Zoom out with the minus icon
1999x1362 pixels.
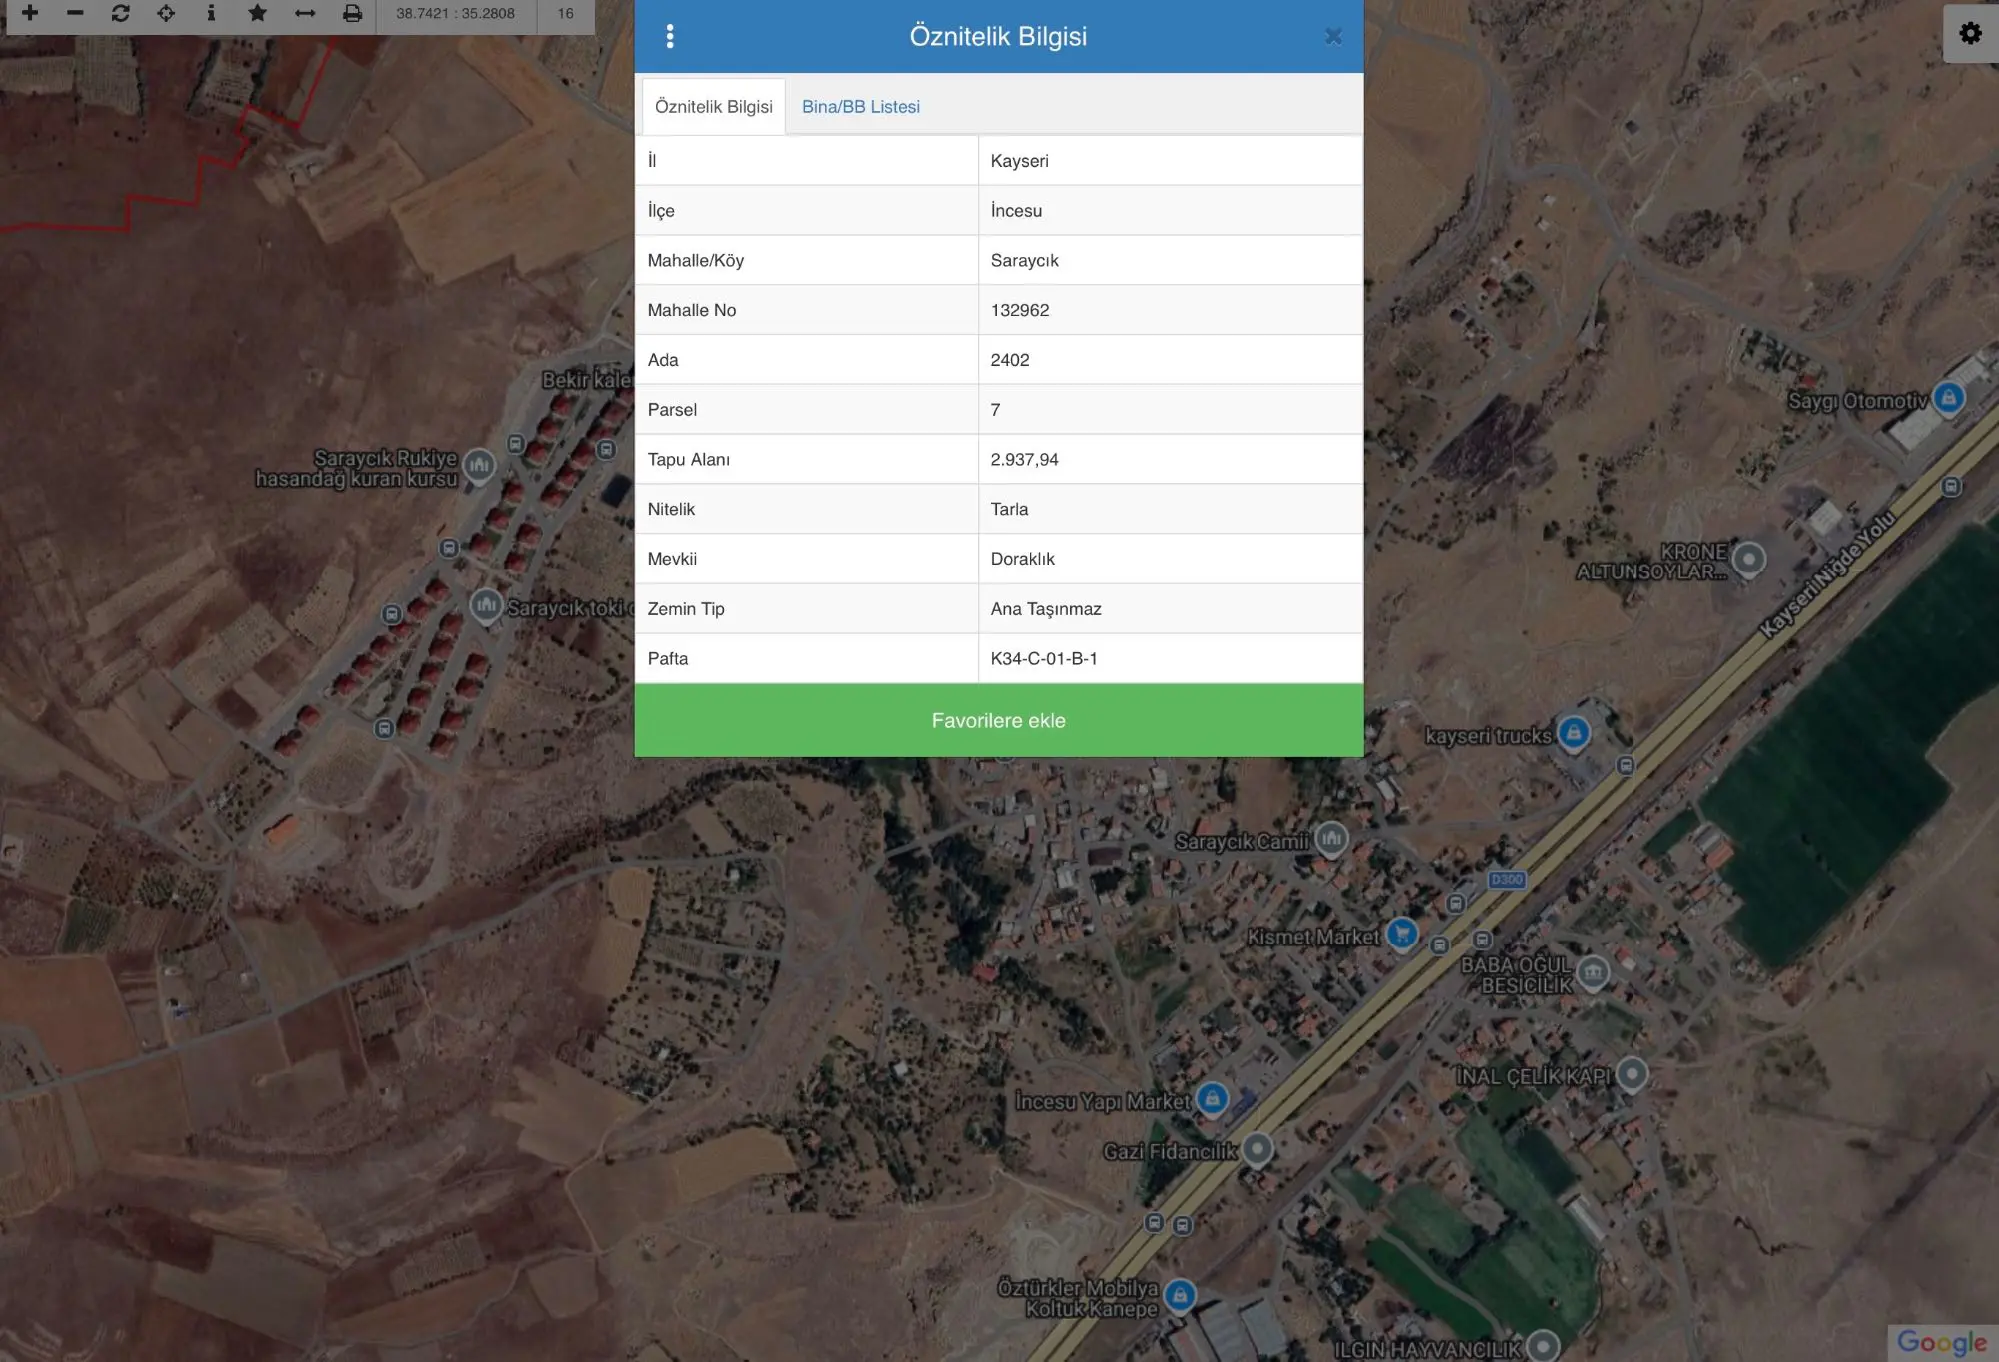(x=75, y=13)
